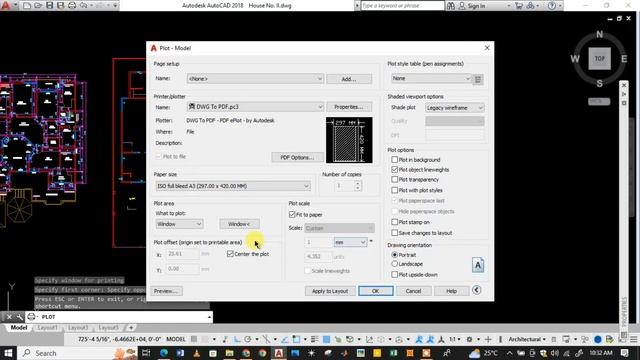640x360 pixels.
Task: Open the mm units dropdown in Plot scale
Action: coord(351,242)
